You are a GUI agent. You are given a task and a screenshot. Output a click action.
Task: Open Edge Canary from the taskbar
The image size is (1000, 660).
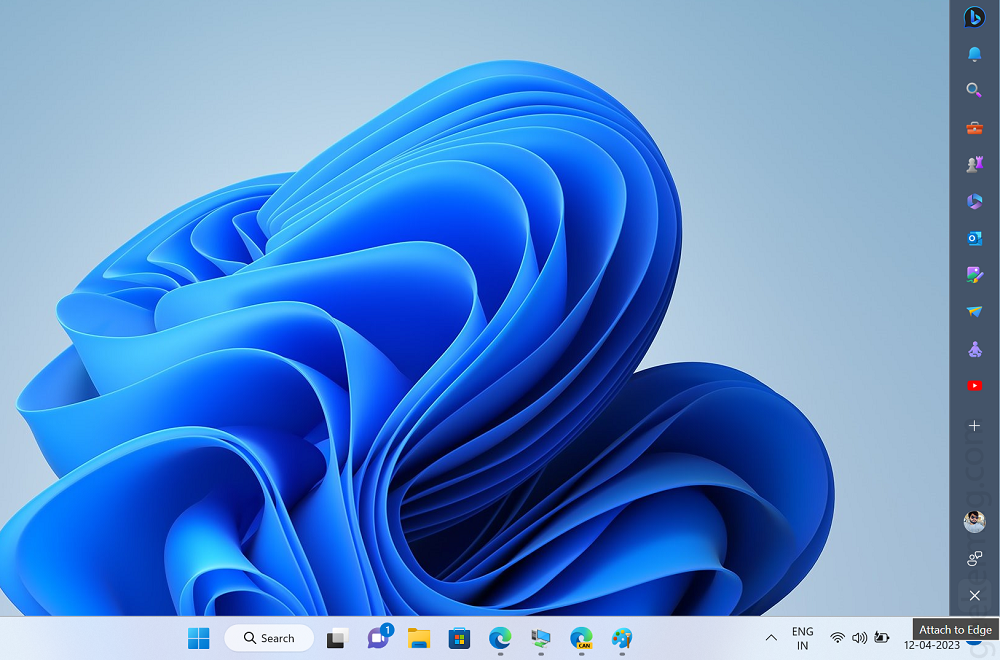pos(581,638)
